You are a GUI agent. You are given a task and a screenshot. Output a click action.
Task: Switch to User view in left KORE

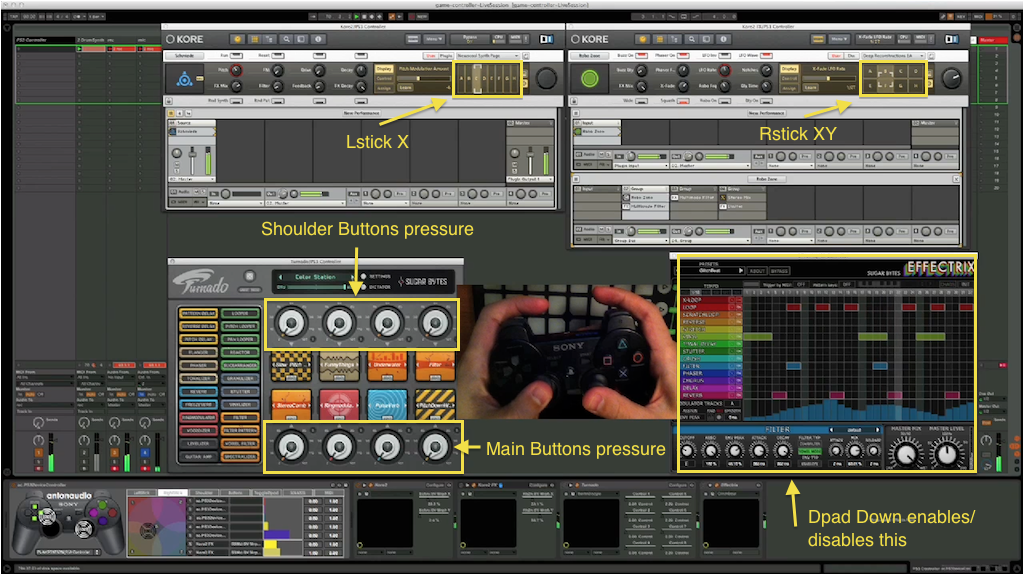[x=431, y=56]
